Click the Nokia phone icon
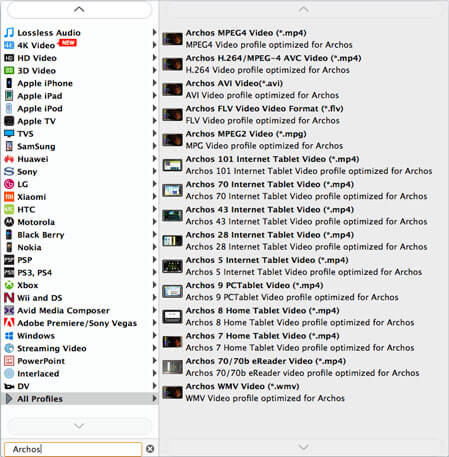Viewport: 449px width, 457px height. pyautogui.click(x=9, y=247)
